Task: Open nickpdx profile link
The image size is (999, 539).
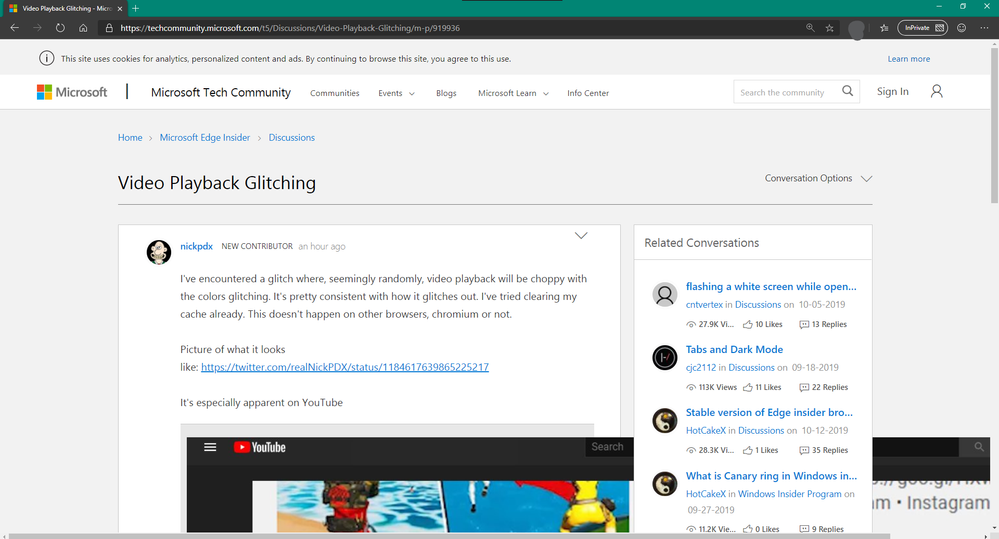Action: 196,246
